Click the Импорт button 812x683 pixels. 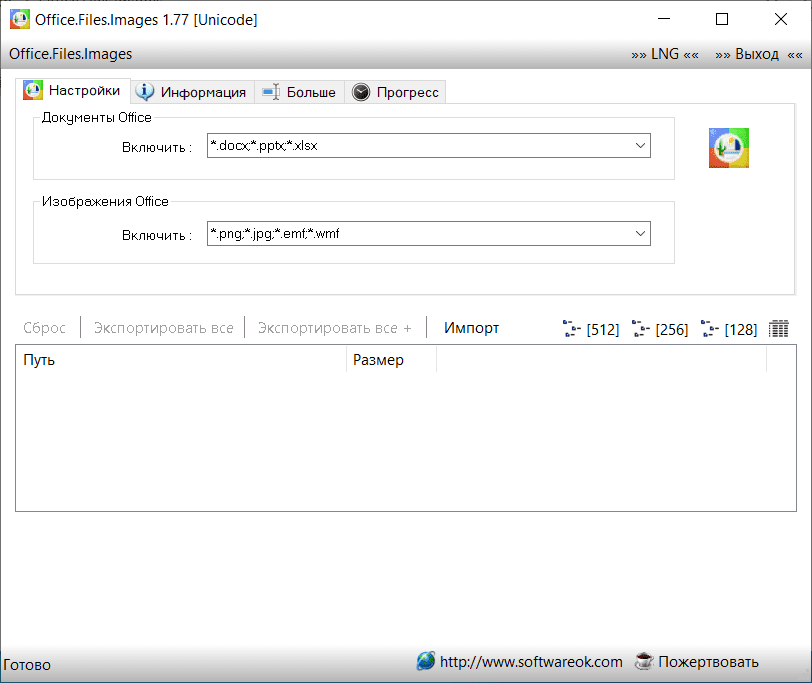coord(471,328)
